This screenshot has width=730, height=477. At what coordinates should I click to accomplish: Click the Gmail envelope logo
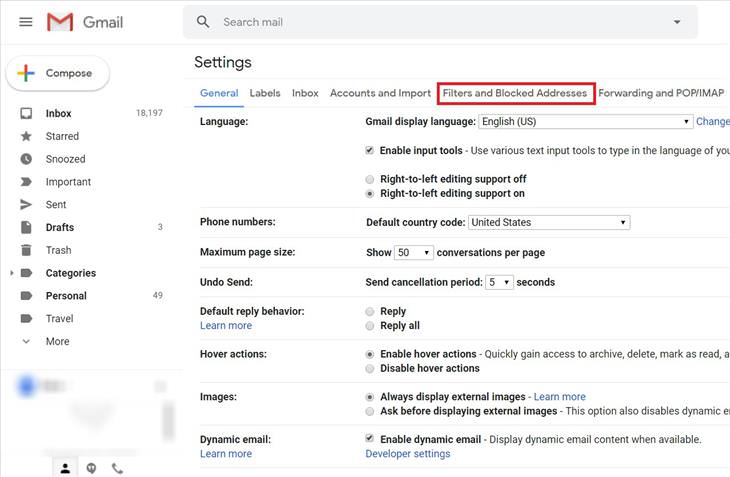click(60, 22)
